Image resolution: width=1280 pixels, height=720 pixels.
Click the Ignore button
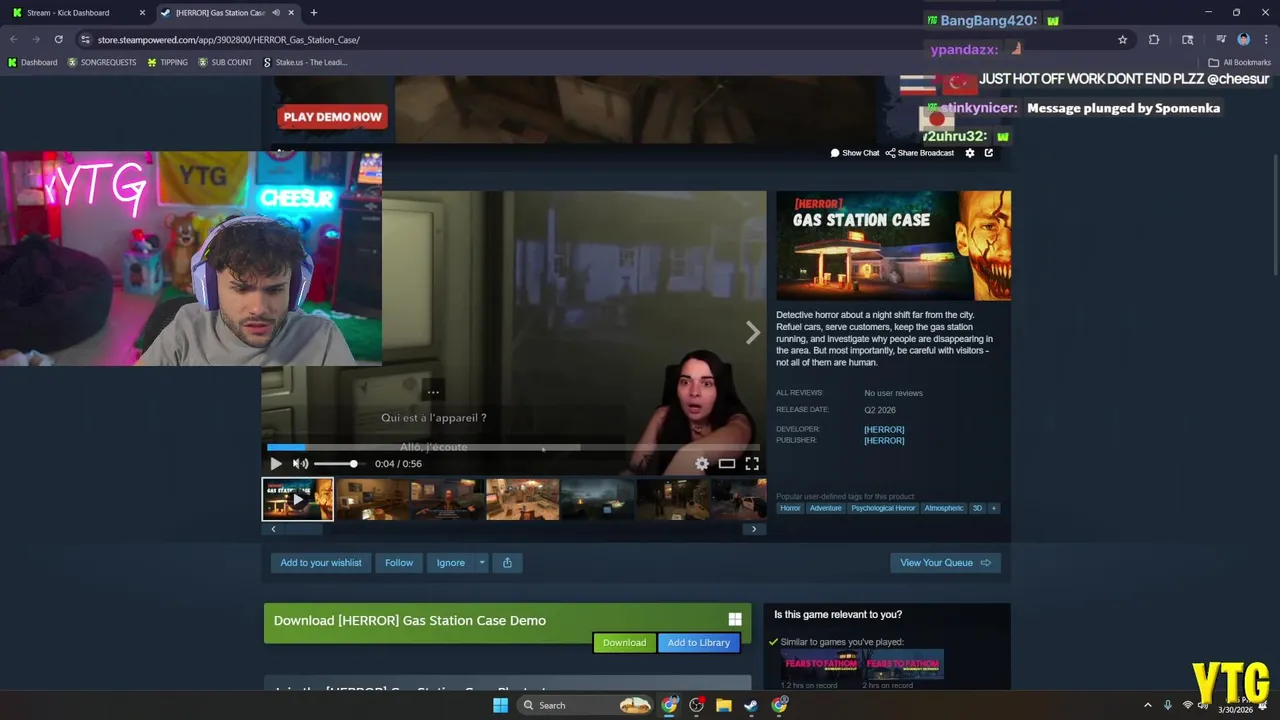tap(450, 563)
